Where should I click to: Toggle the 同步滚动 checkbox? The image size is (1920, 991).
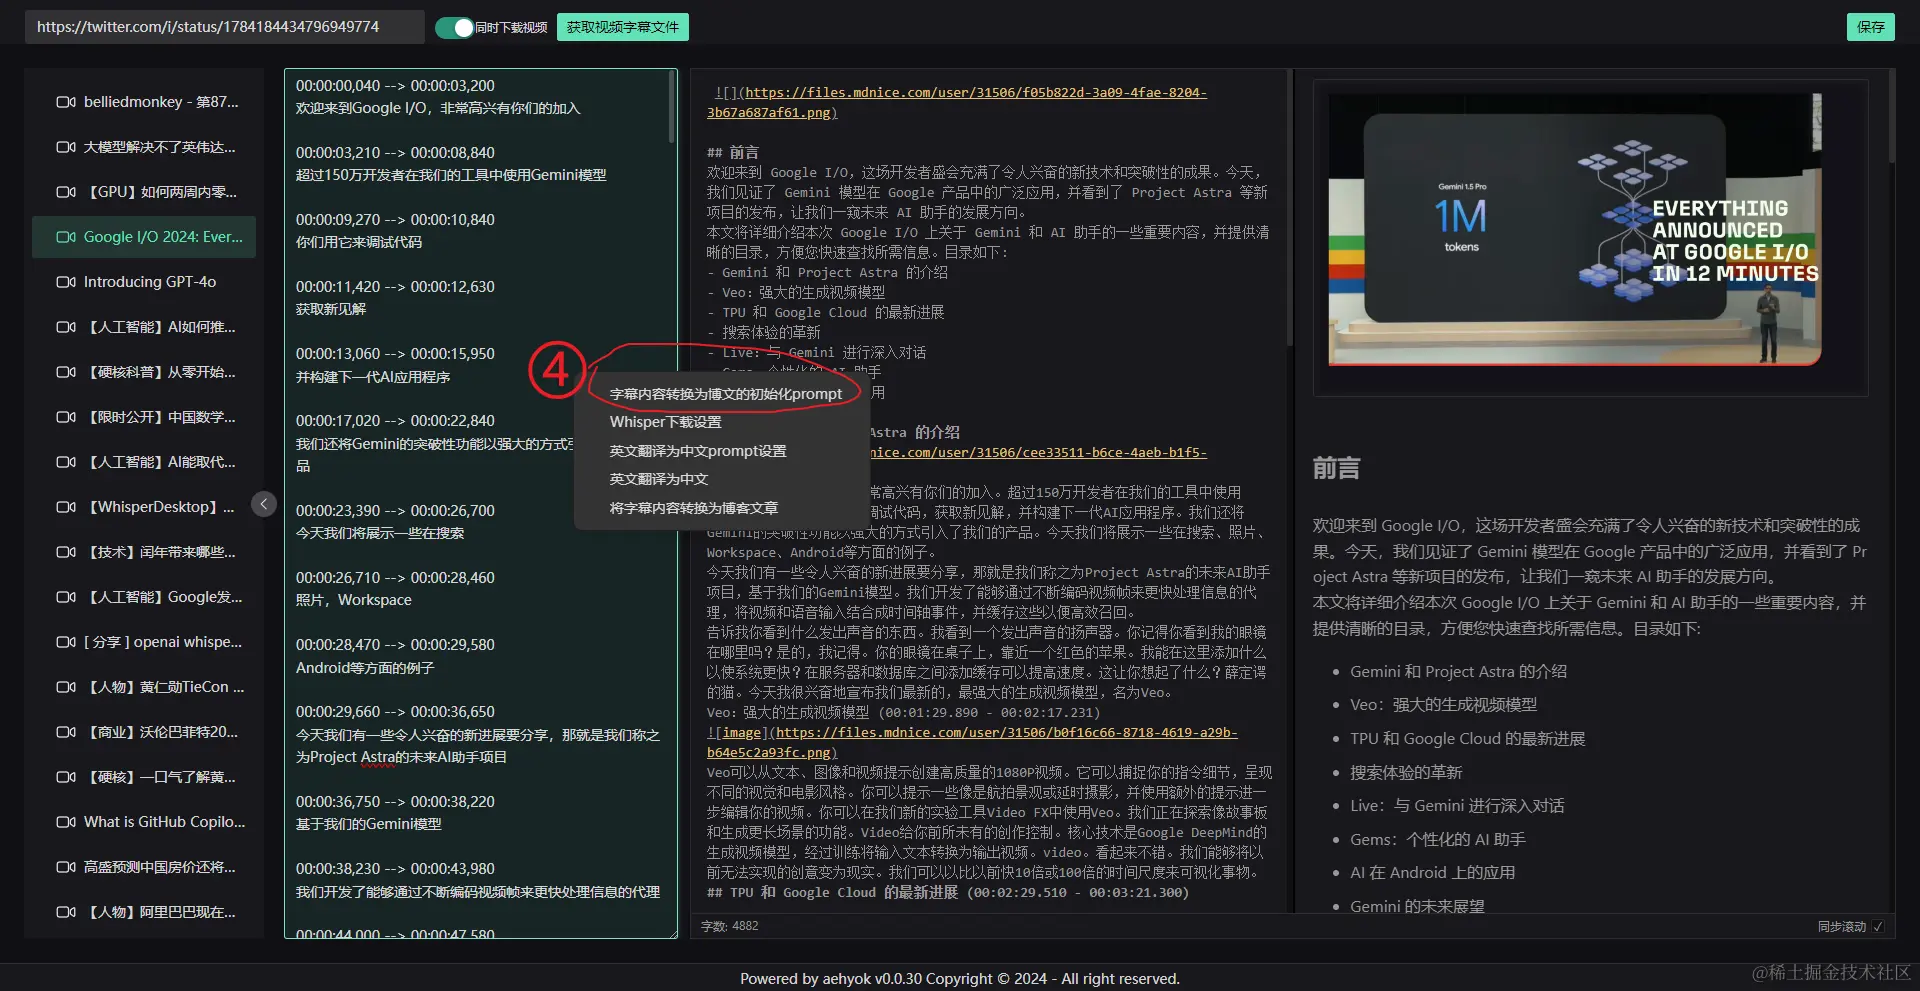pyautogui.click(x=1877, y=927)
